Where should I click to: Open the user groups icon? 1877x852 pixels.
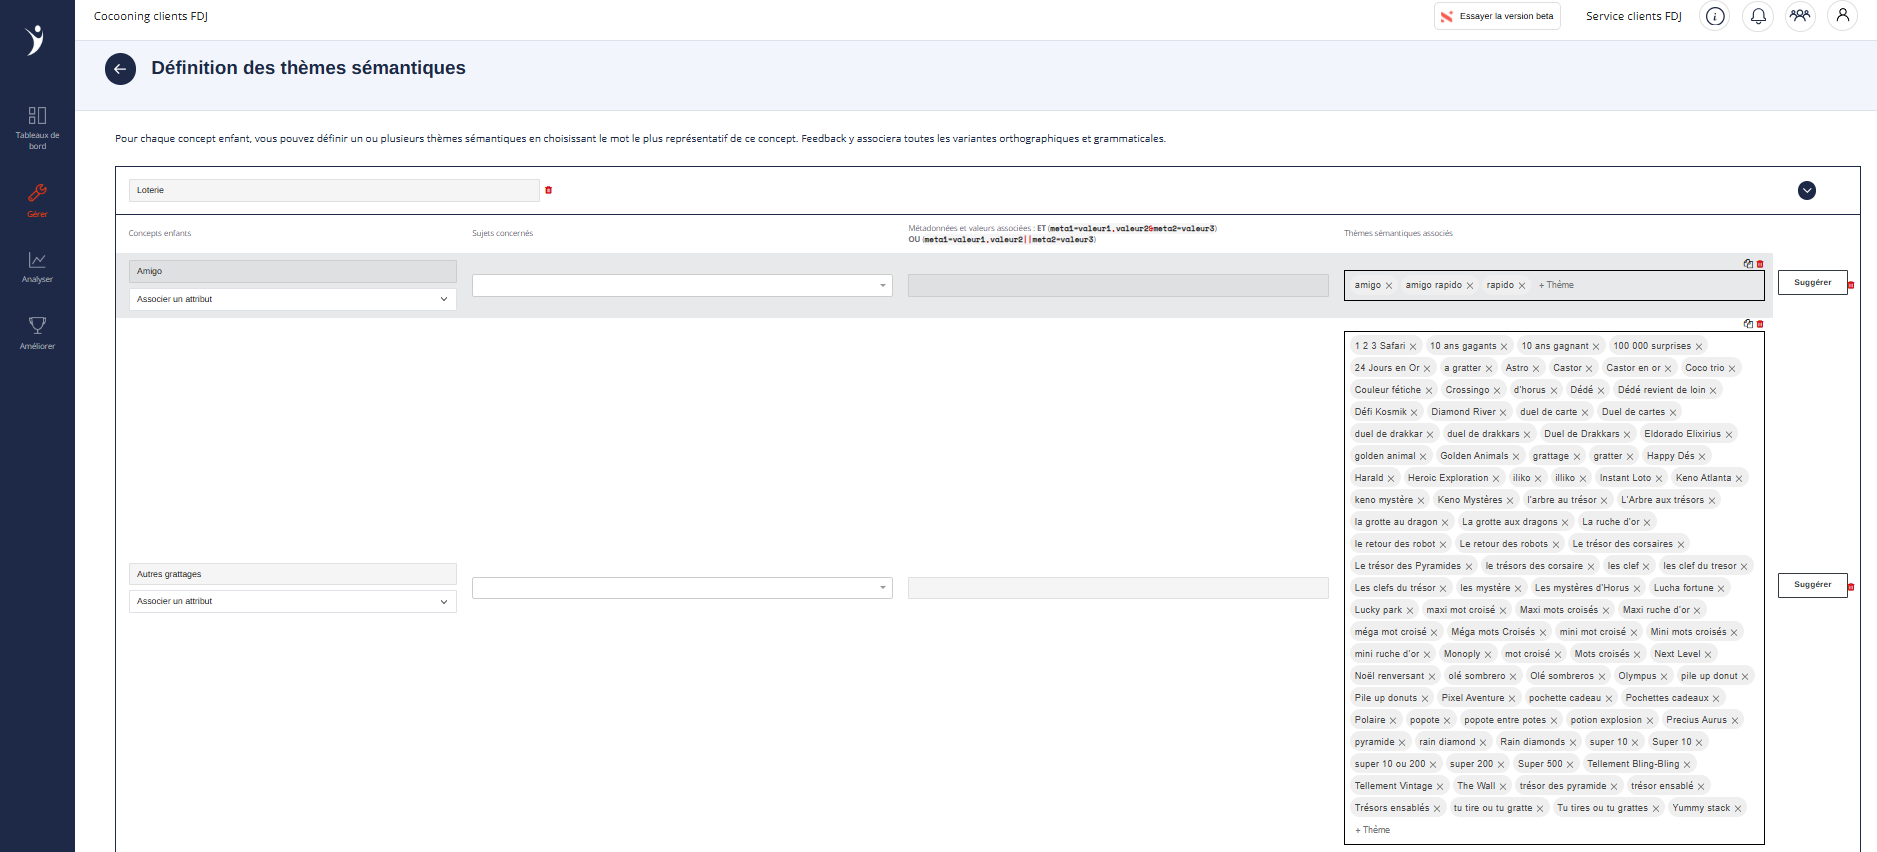1800,16
